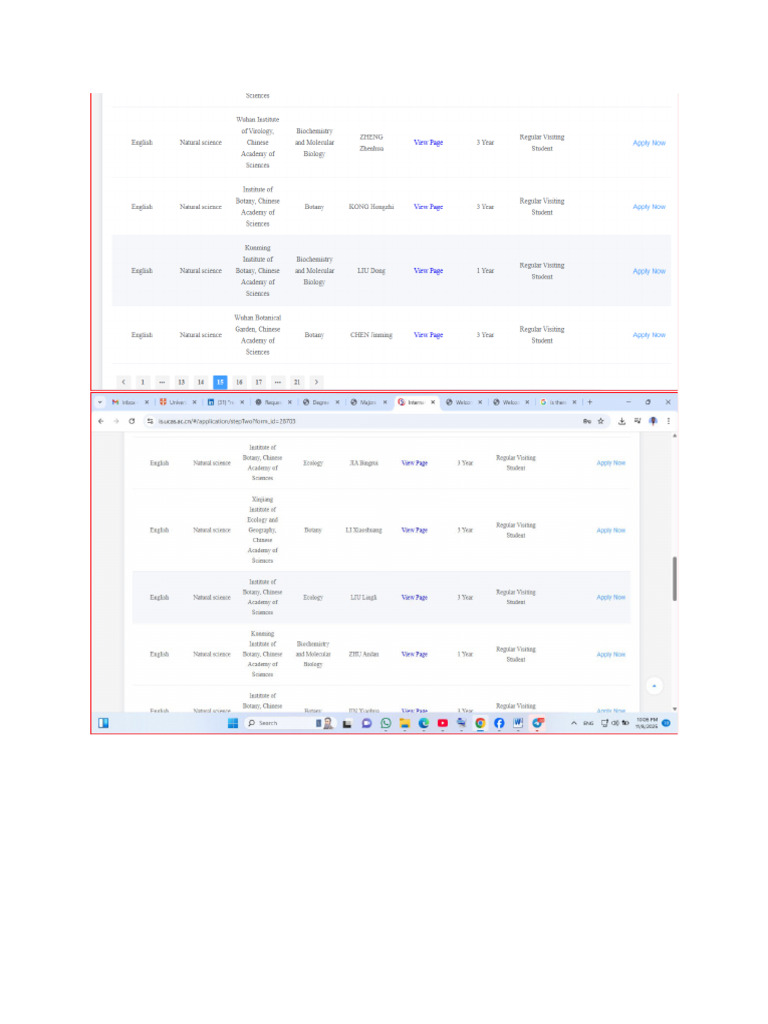768x1024 pixels.
Task: Open Facebook icon in the taskbar
Action: point(499,723)
